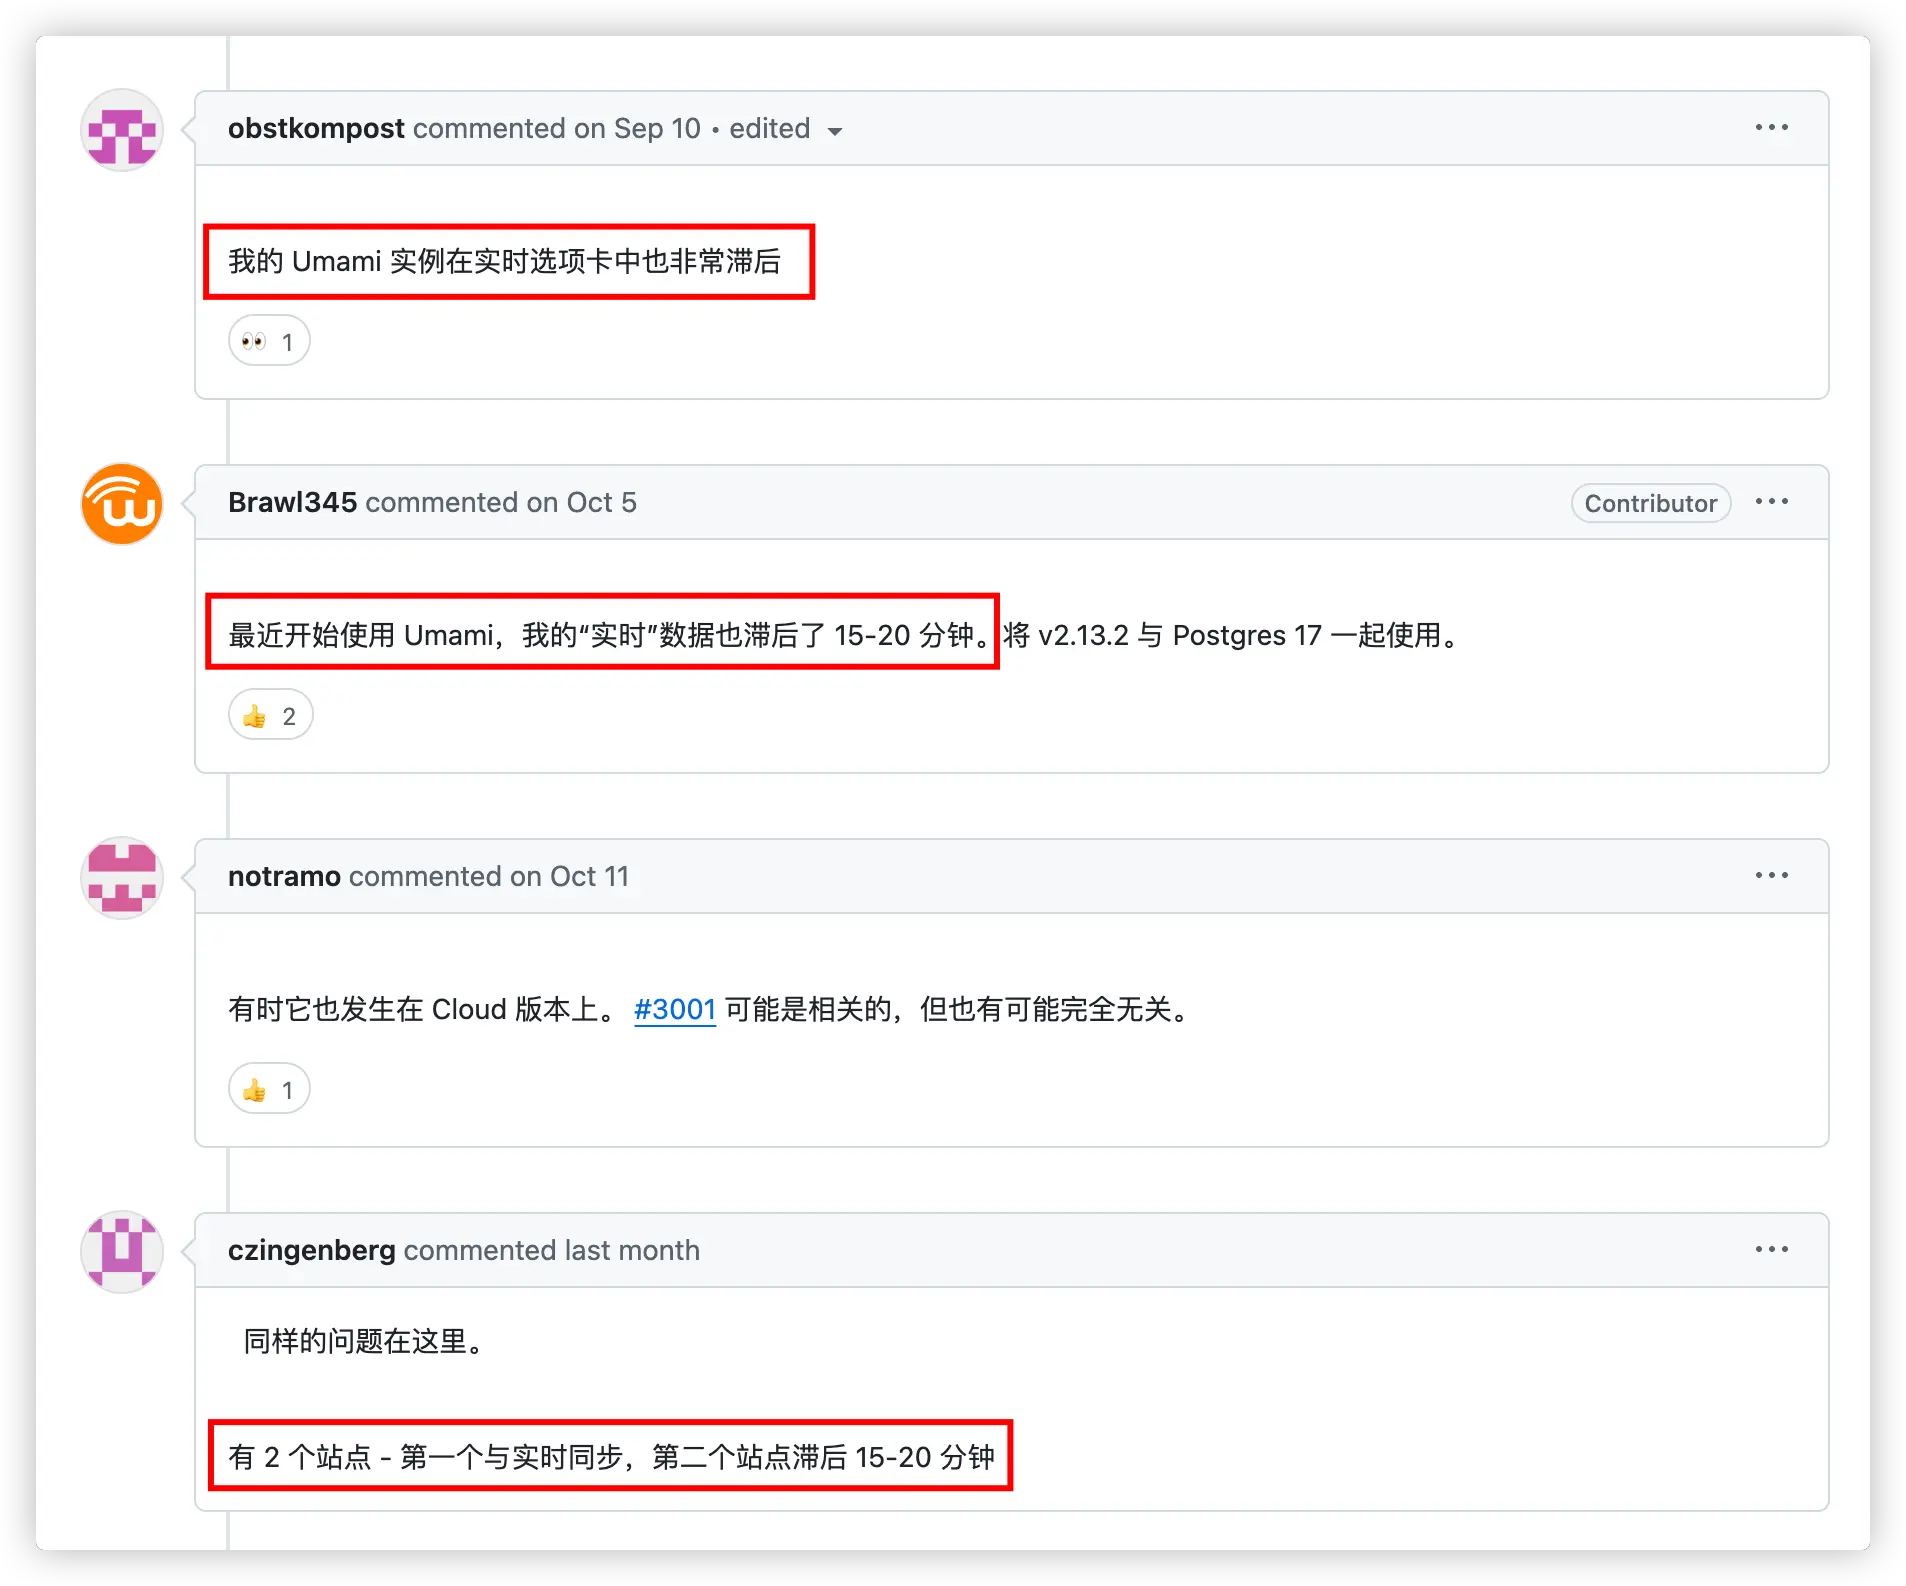Toggle thumbs up reaction with 2 votes
The height and width of the screenshot is (1586, 1906).
tap(271, 715)
